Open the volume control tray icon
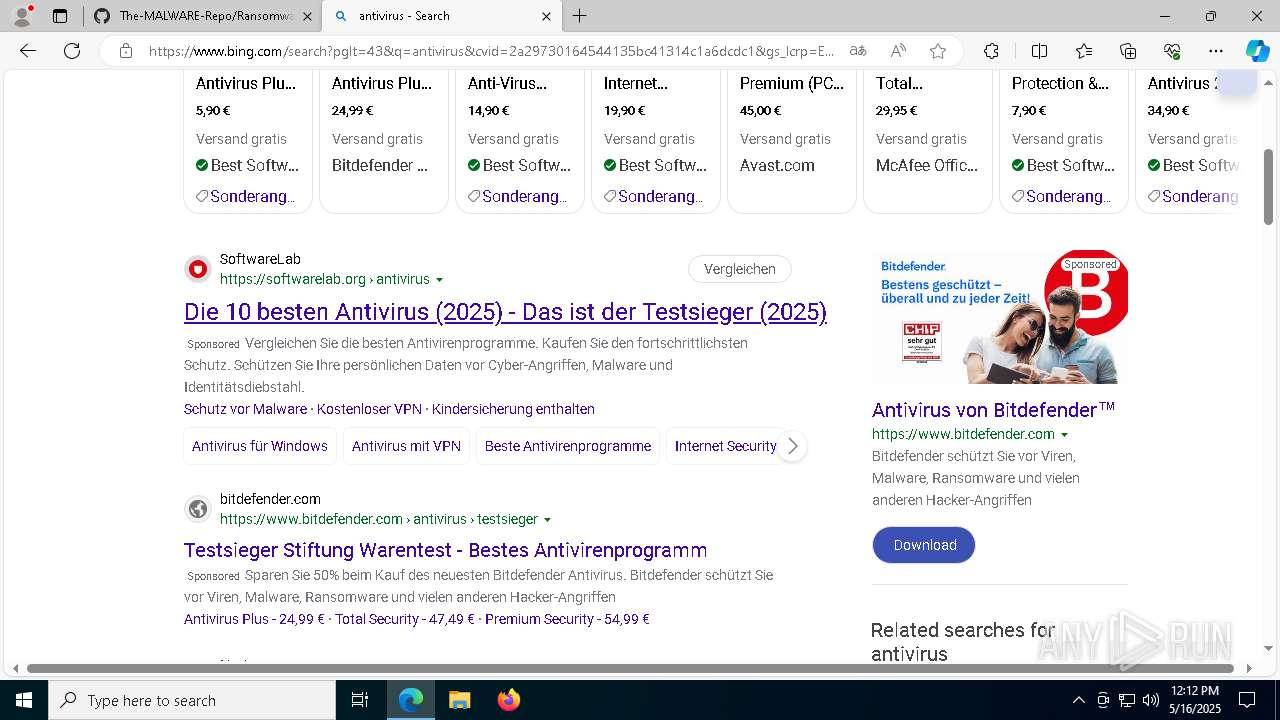Viewport: 1280px width, 720px height. [1151, 700]
